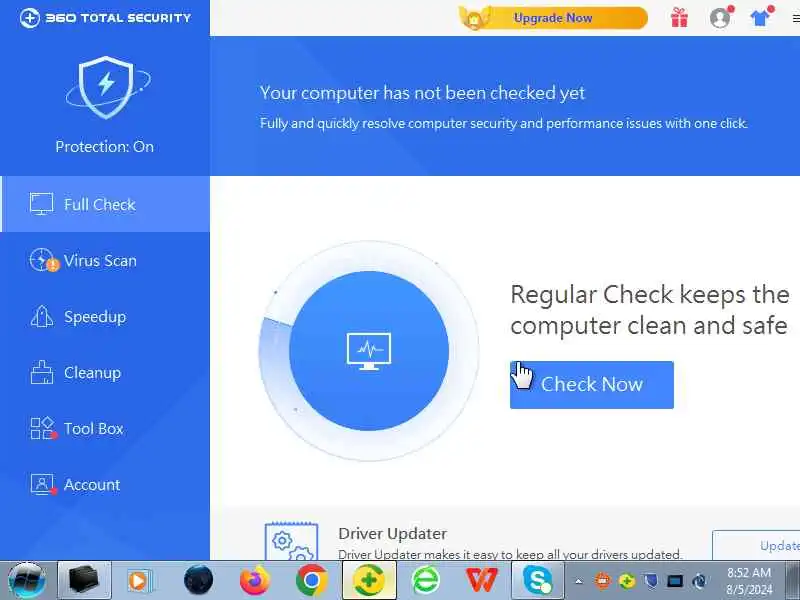This screenshot has width=800, height=600.
Task: Click the Show desktop strip
Action: click(x=792, y=581)
